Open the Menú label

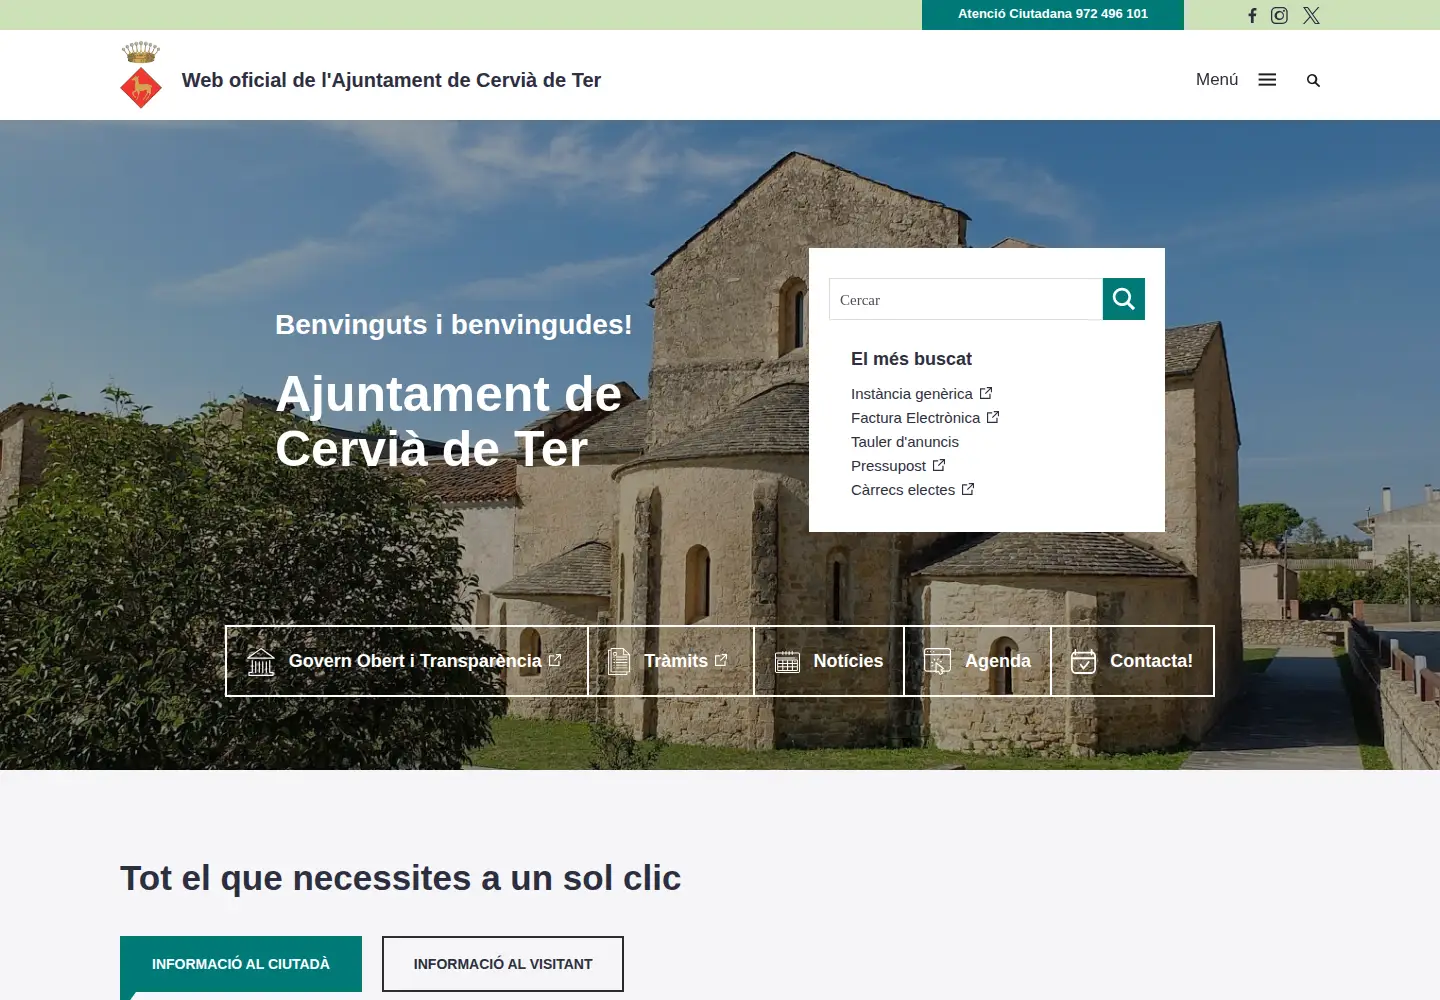(x=1217, y=80)
